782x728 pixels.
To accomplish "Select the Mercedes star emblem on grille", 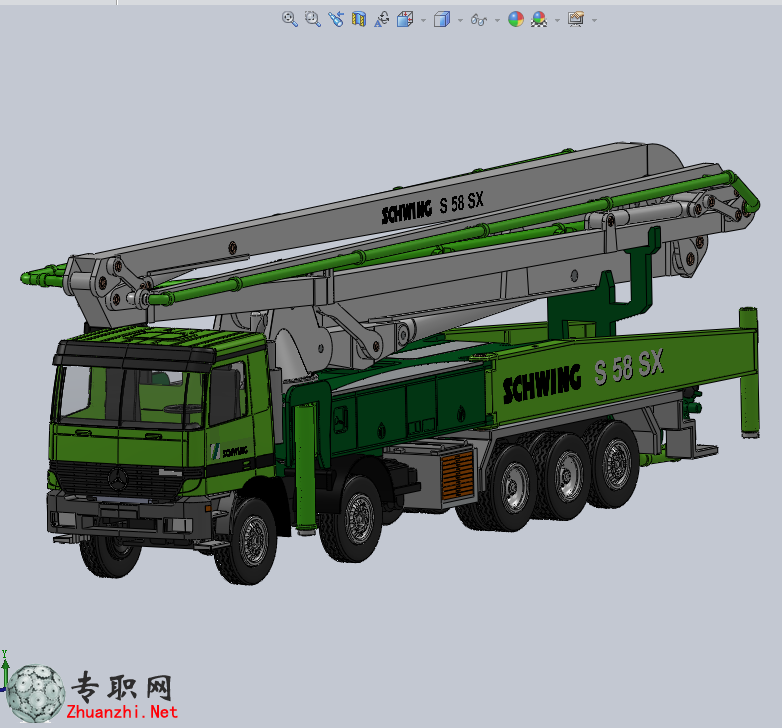I will coord(118,479).
